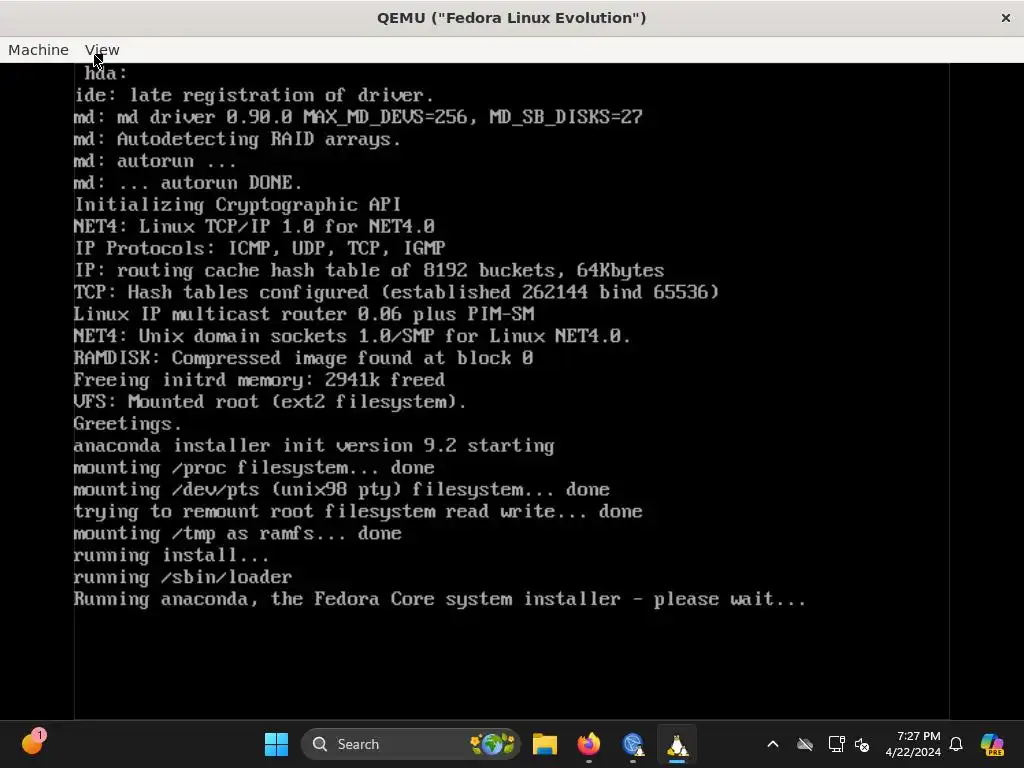Click 'md: Autodetecting RAID arrays.' line
Screen dimensions: 1024x768
point(236,139)
